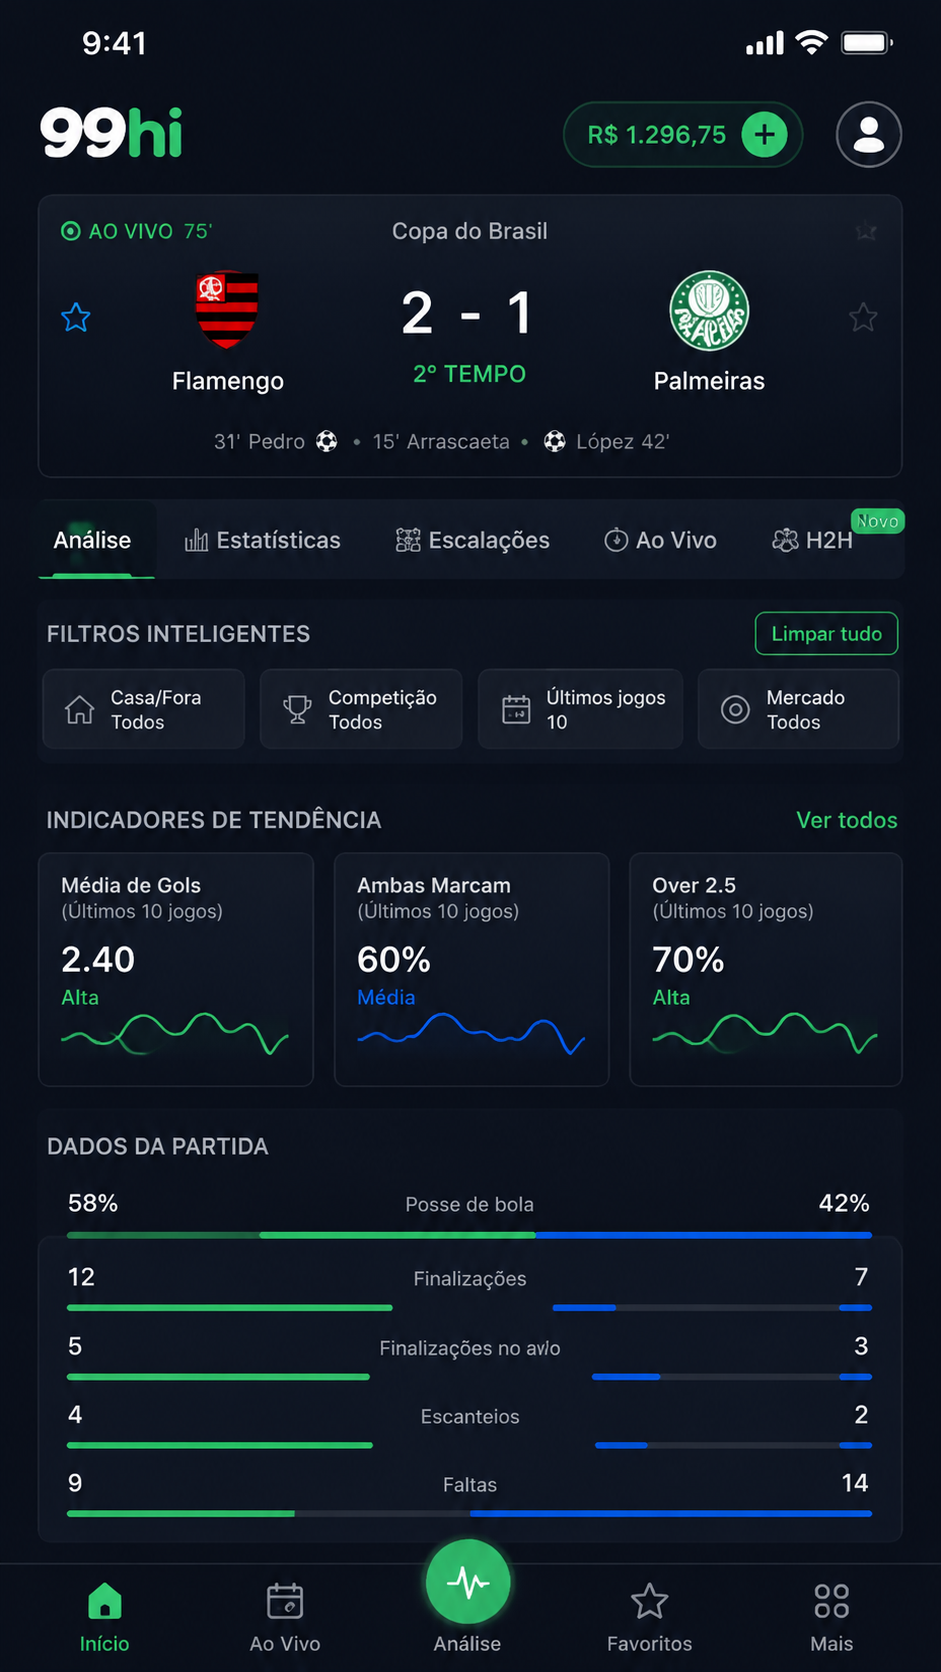Open Ao Vivo calendar icon in bottom bar
Viewport: 941px width, 1672px height.
click(285, 1601)
